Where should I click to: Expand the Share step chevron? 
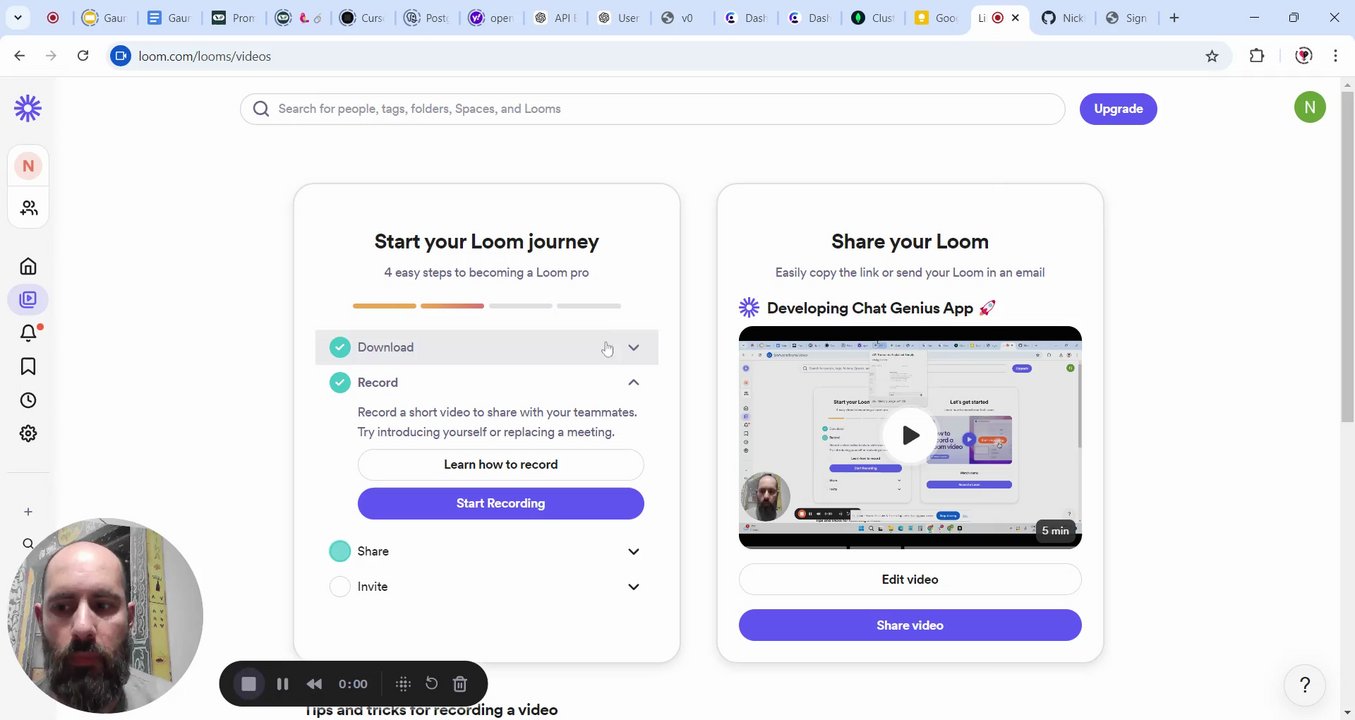633,551
